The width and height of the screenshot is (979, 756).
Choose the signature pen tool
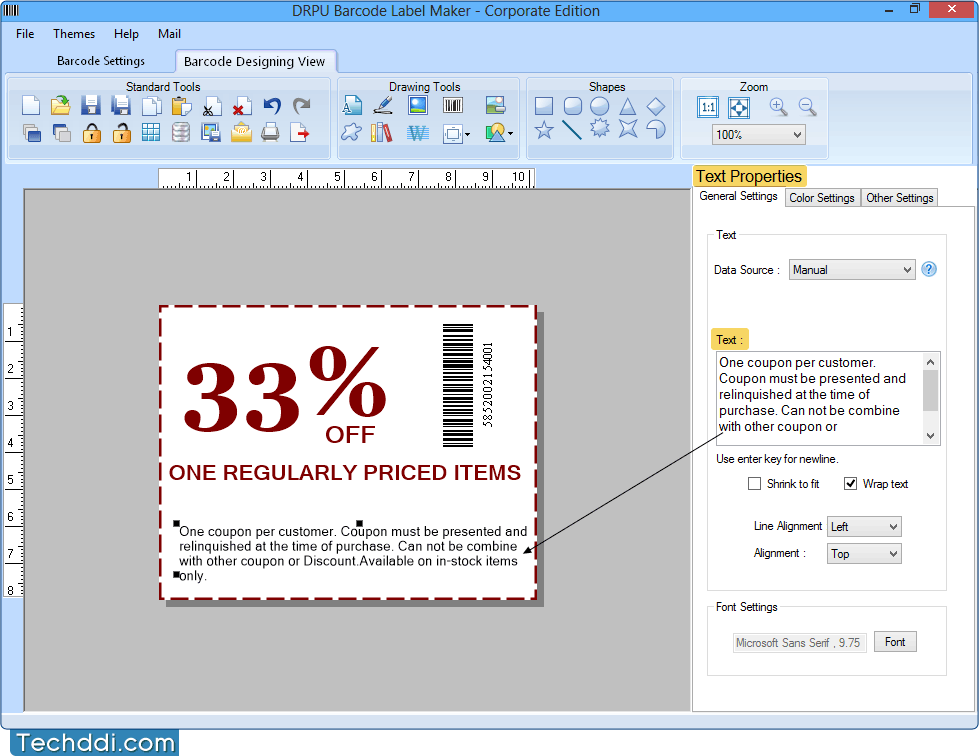[x=383, y=105]
